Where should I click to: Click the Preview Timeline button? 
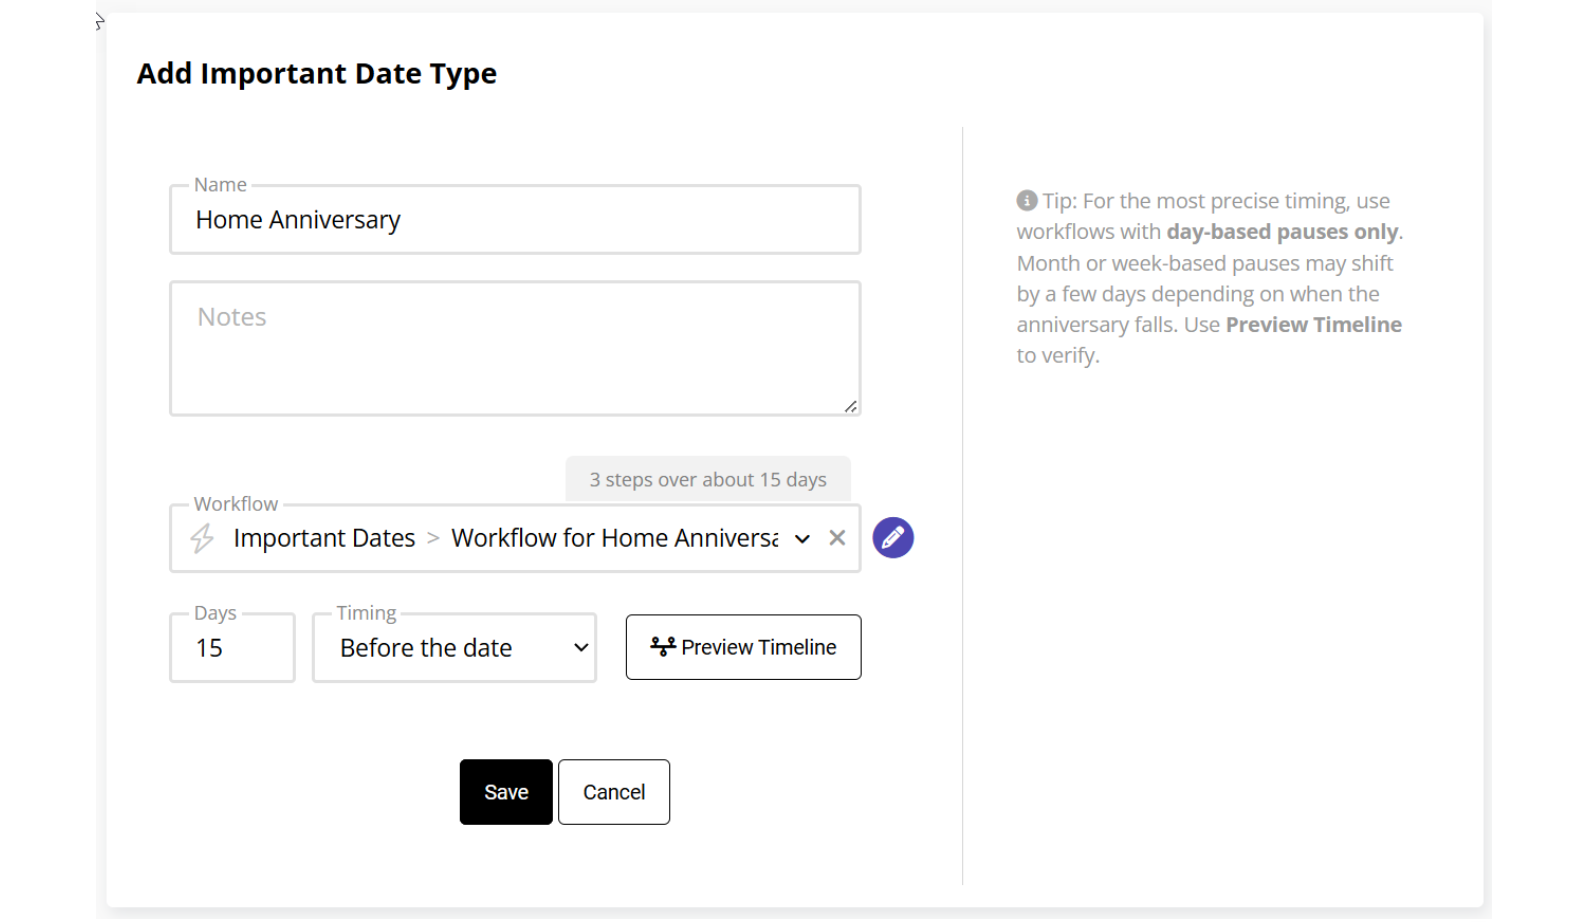[x=743, y=647]
